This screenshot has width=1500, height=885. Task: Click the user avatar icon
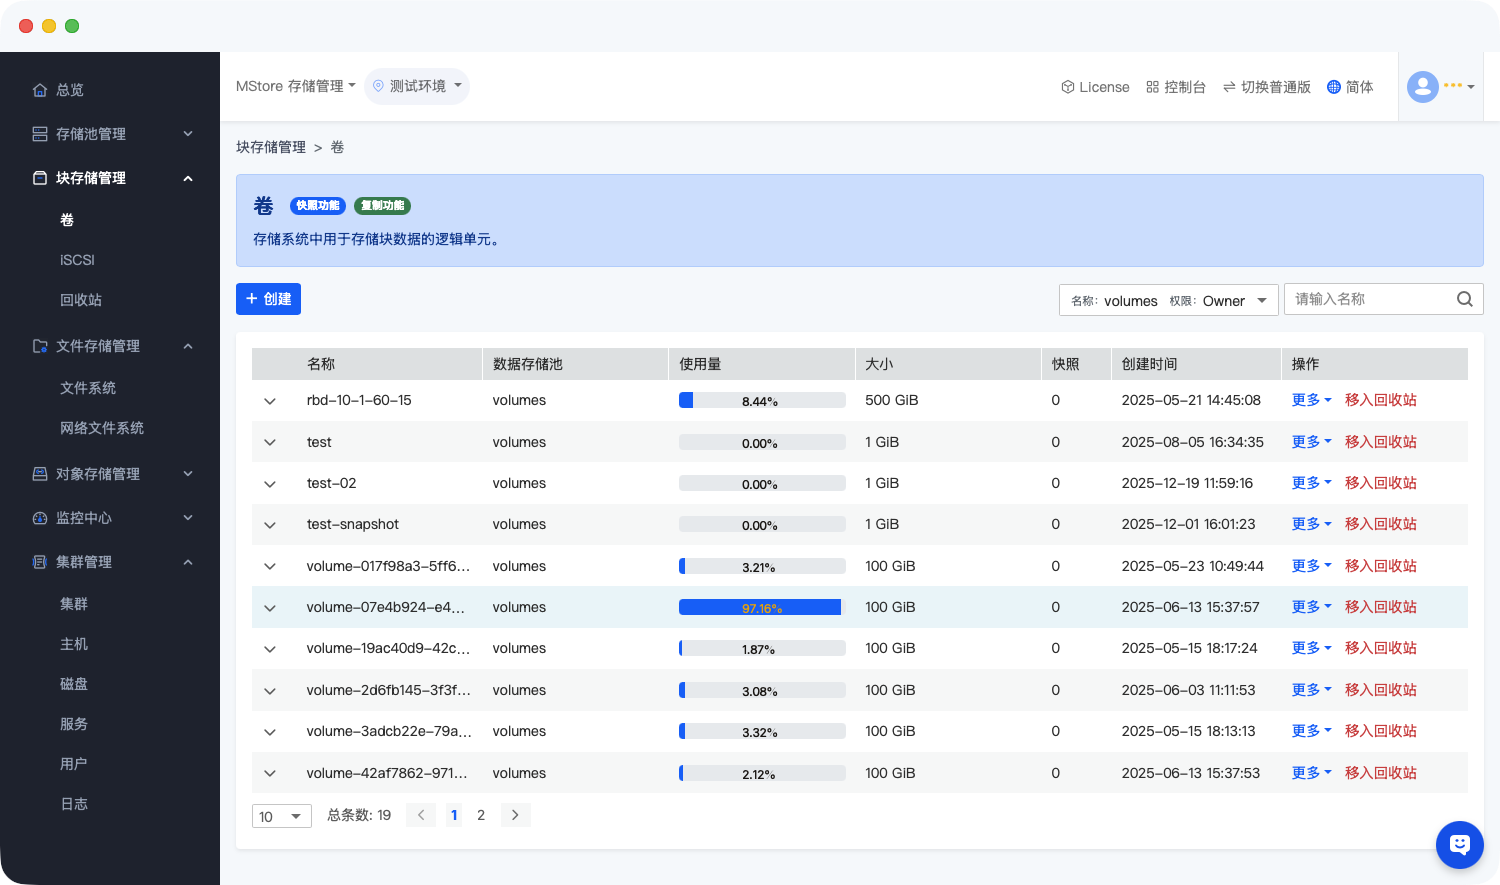coord(1422,87)
